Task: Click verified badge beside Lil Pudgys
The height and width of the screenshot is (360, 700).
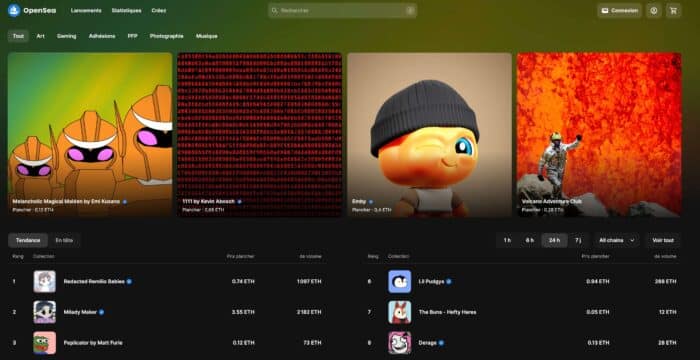Action: click(x=449, y=281)
